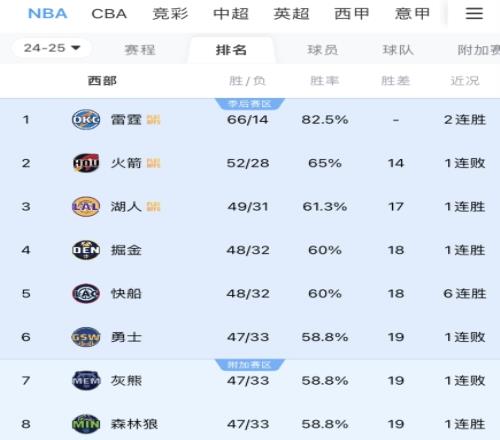Screen dimensions: 500x440
Task: Select the 英超 league tab
Action: [291, 14]
